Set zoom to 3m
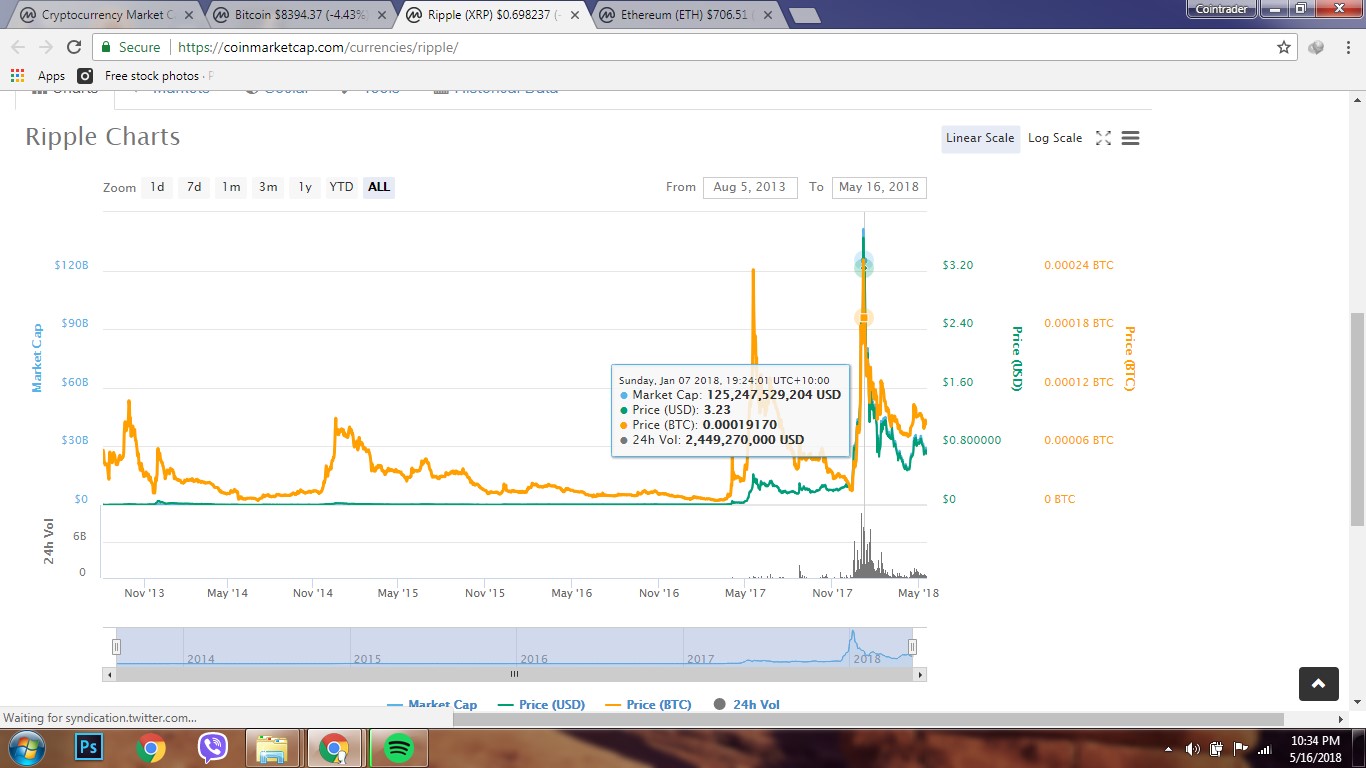Viewport: 1366px width, 768px height. coord(268,187)
